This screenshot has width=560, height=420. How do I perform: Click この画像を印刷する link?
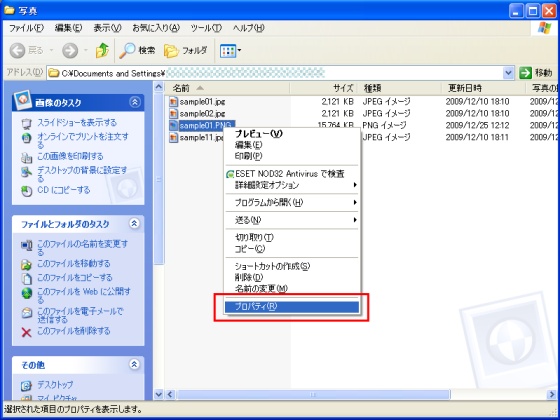pyautogui.click(x=70, y=156)
